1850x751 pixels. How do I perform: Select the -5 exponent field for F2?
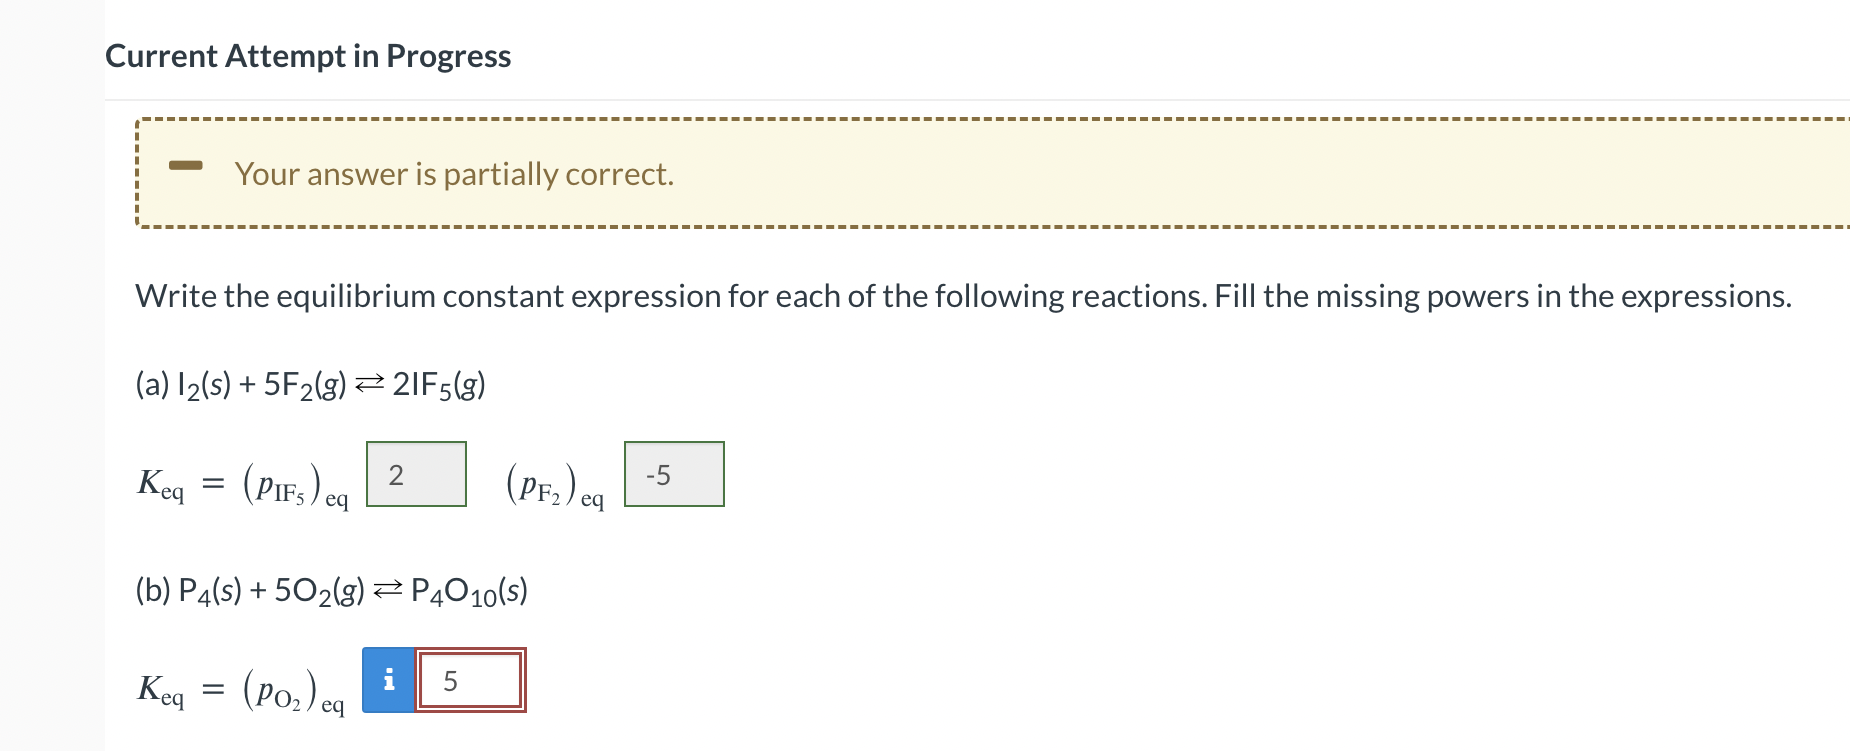tap(673, 474)
